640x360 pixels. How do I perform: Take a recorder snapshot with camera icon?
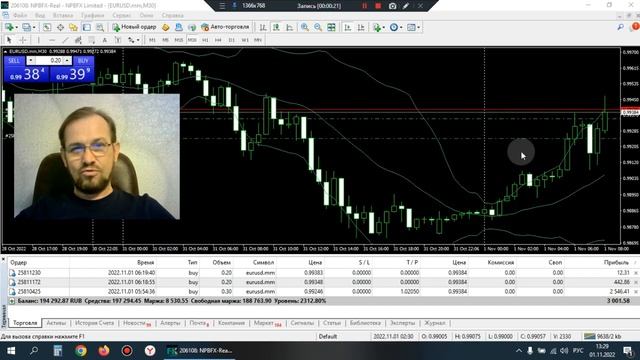tap(392, 6)
